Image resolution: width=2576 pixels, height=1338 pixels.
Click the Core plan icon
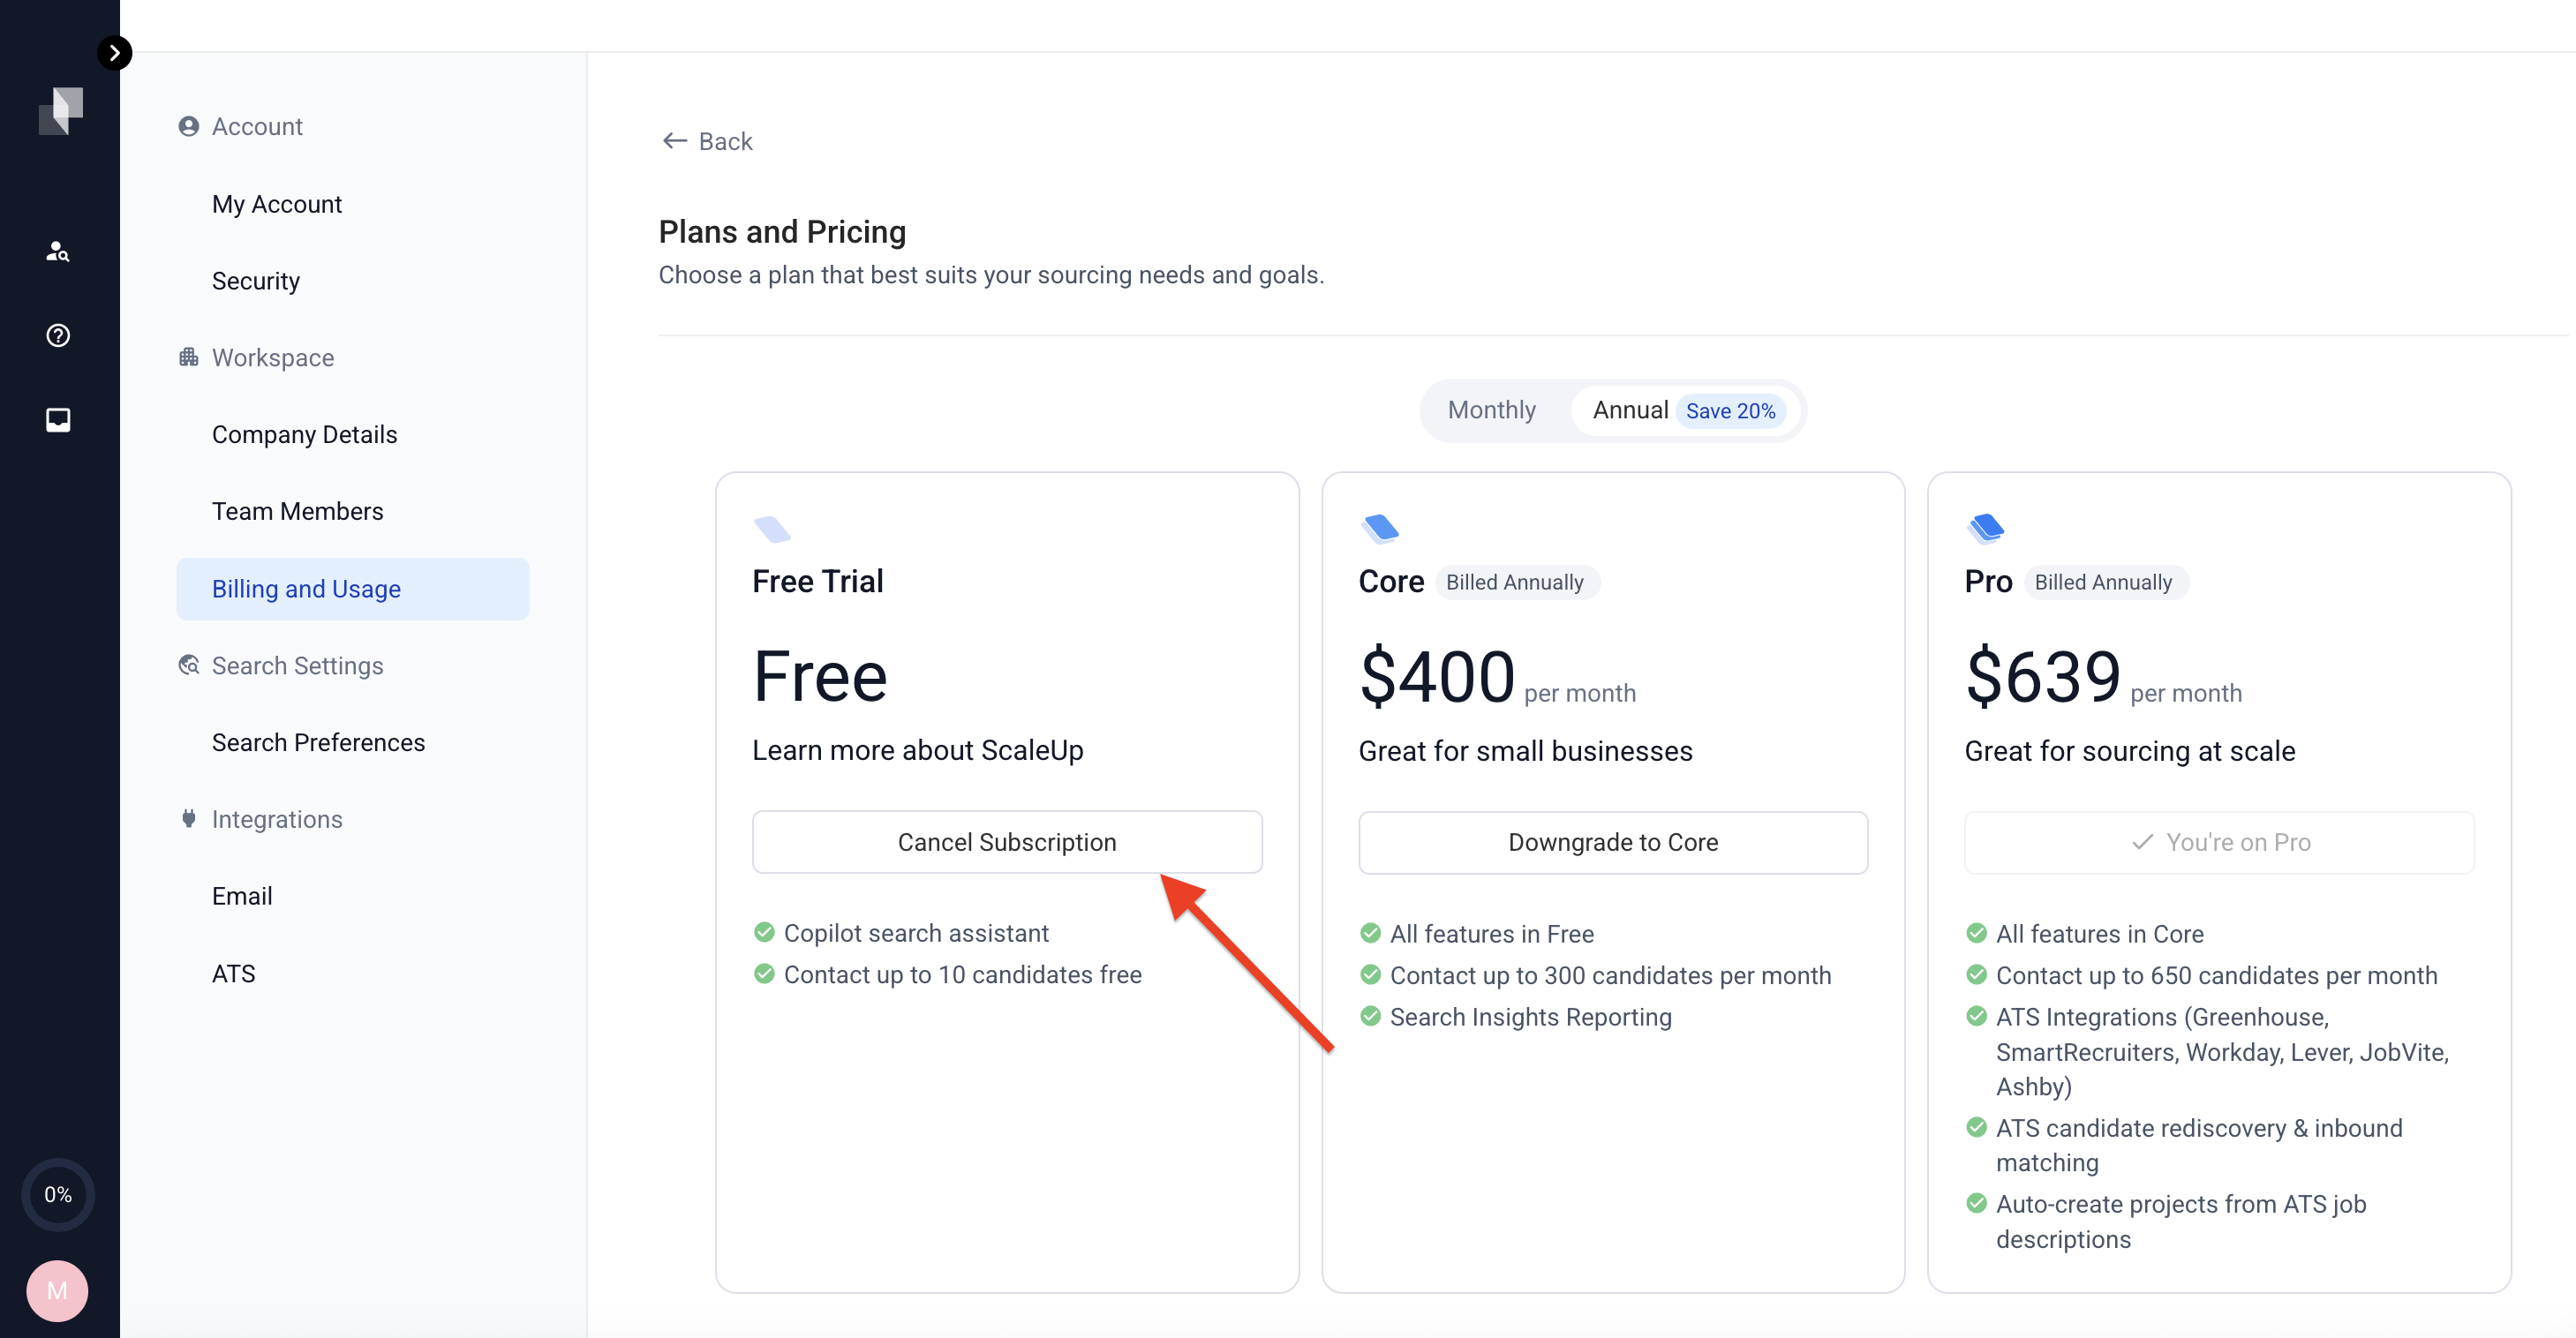pos(1380,528)
